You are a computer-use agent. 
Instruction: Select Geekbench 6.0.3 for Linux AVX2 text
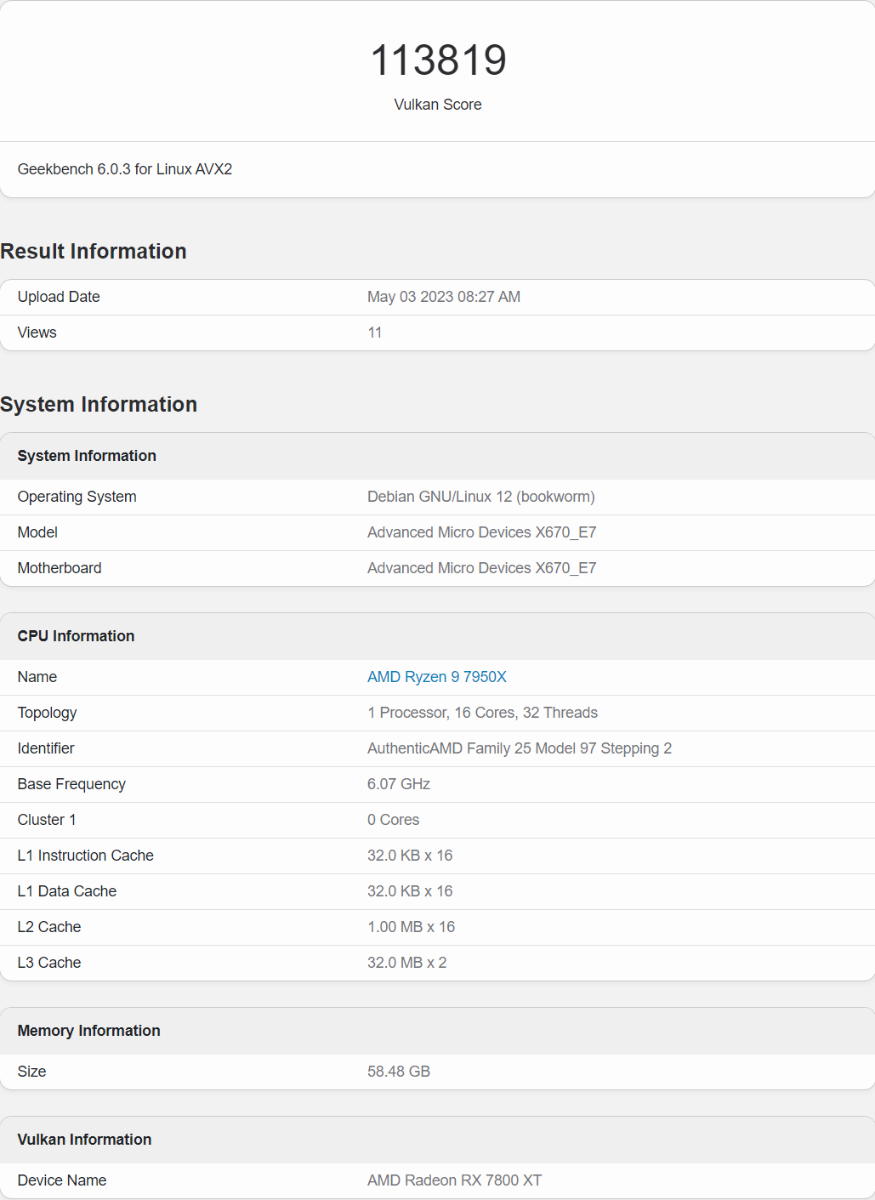[x=125, y=169]
